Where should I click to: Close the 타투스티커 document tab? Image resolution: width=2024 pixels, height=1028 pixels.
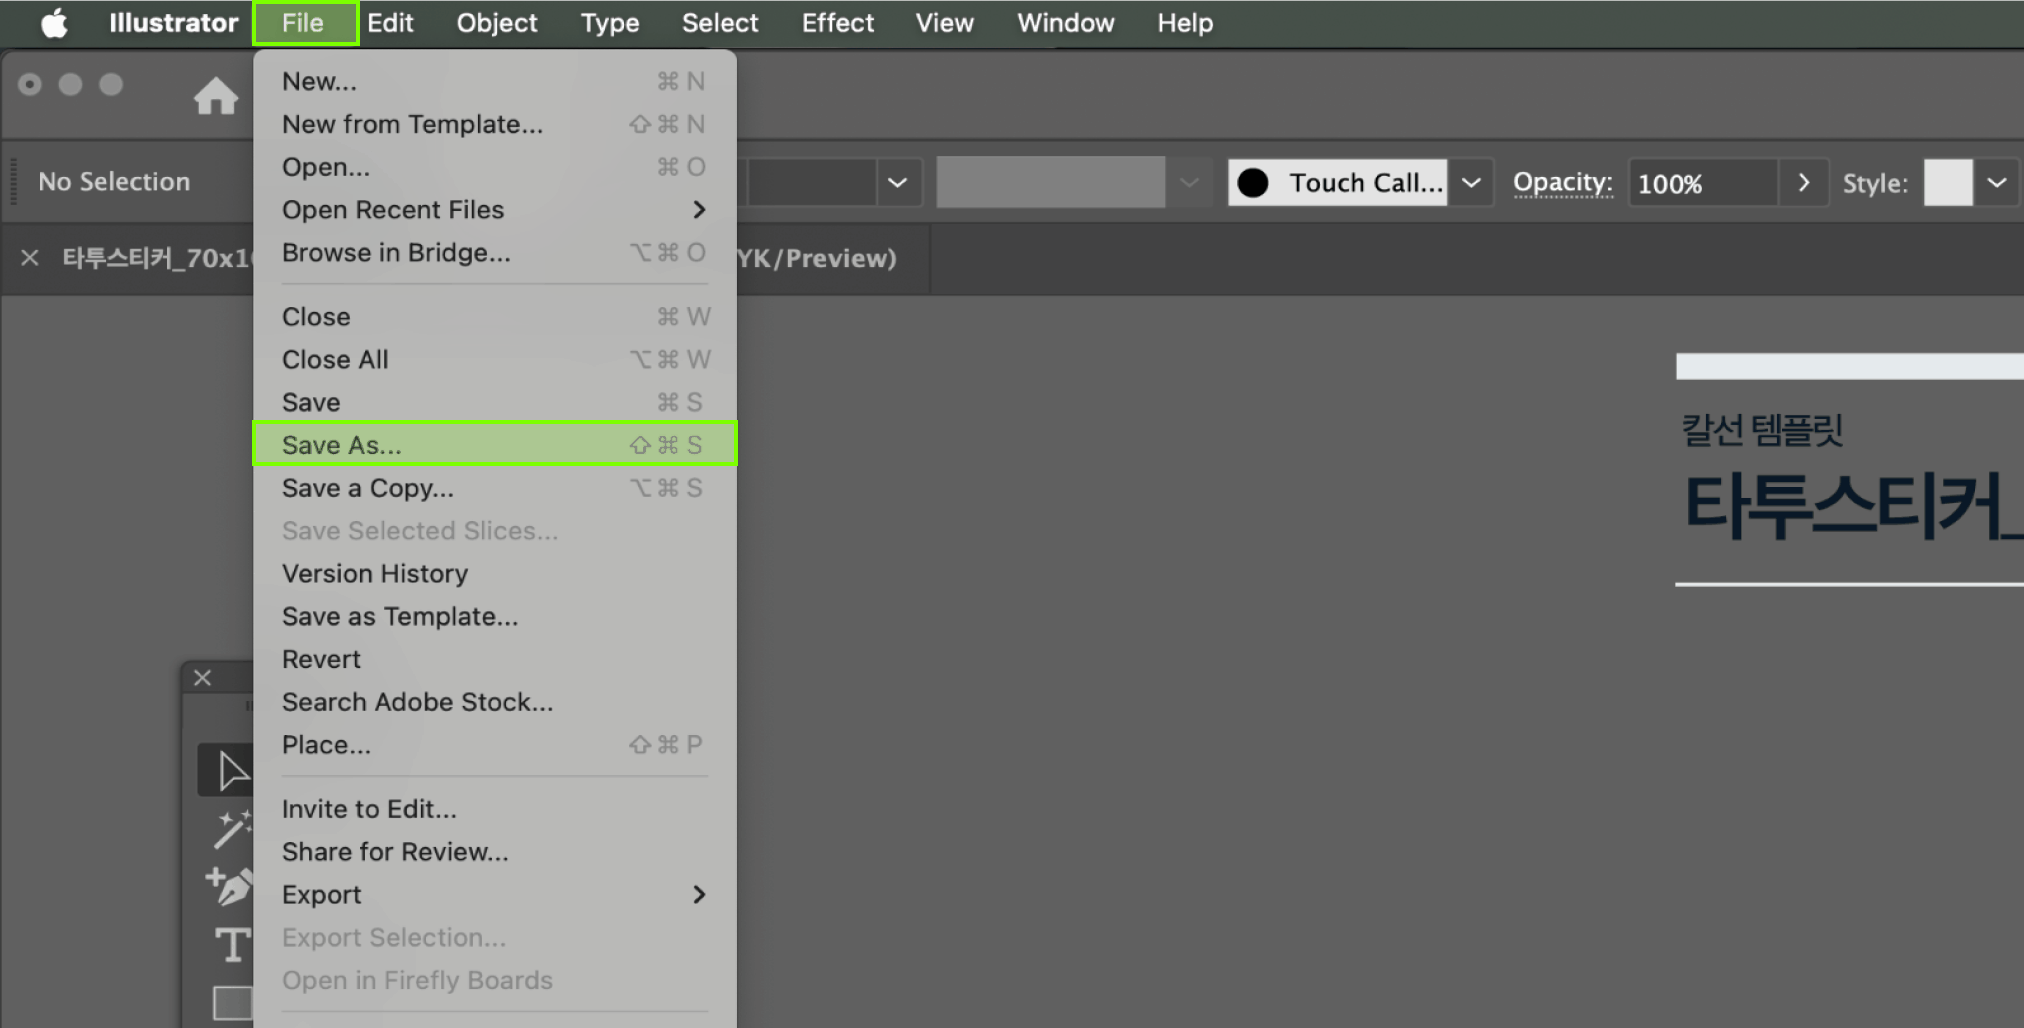(x=30, y=258)
